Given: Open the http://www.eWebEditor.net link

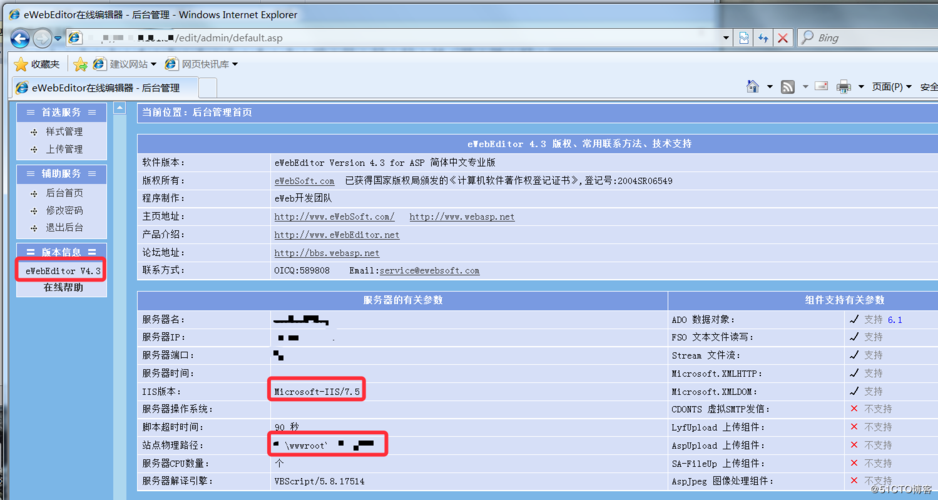Looking at the screenshot, I should coord(337,234).
